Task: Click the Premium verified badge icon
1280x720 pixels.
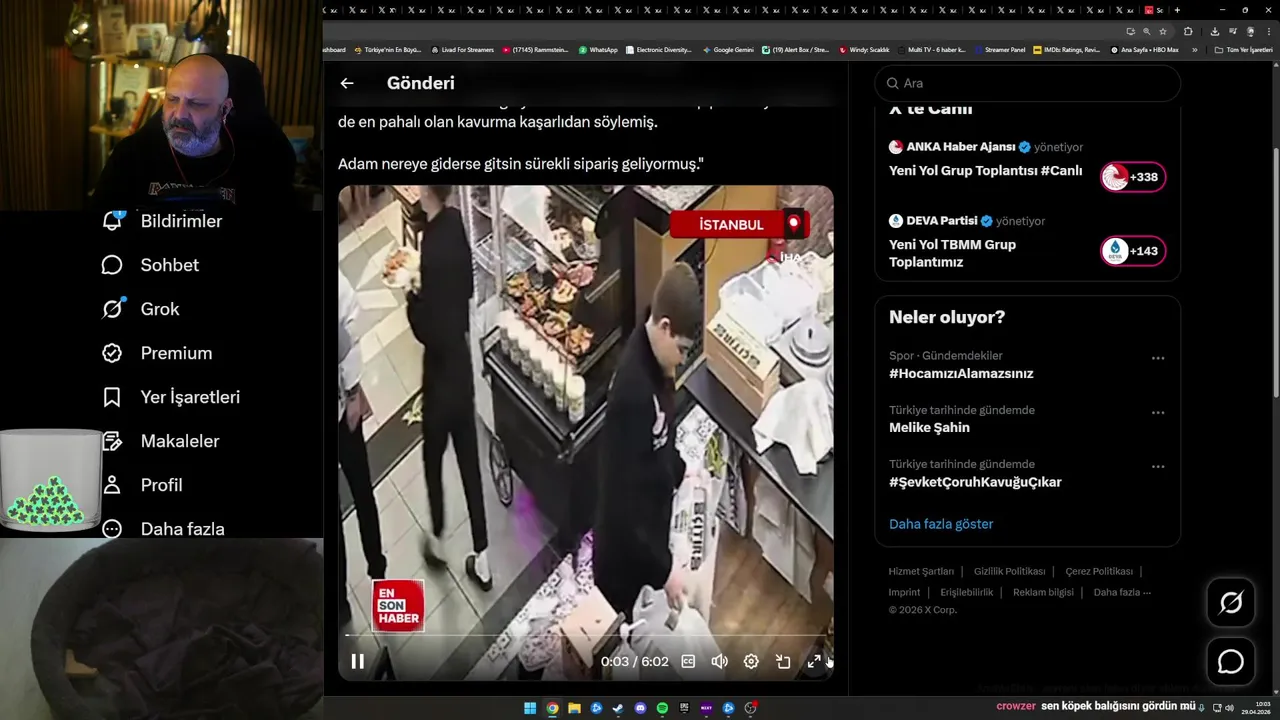Action: tap(112, 353)
